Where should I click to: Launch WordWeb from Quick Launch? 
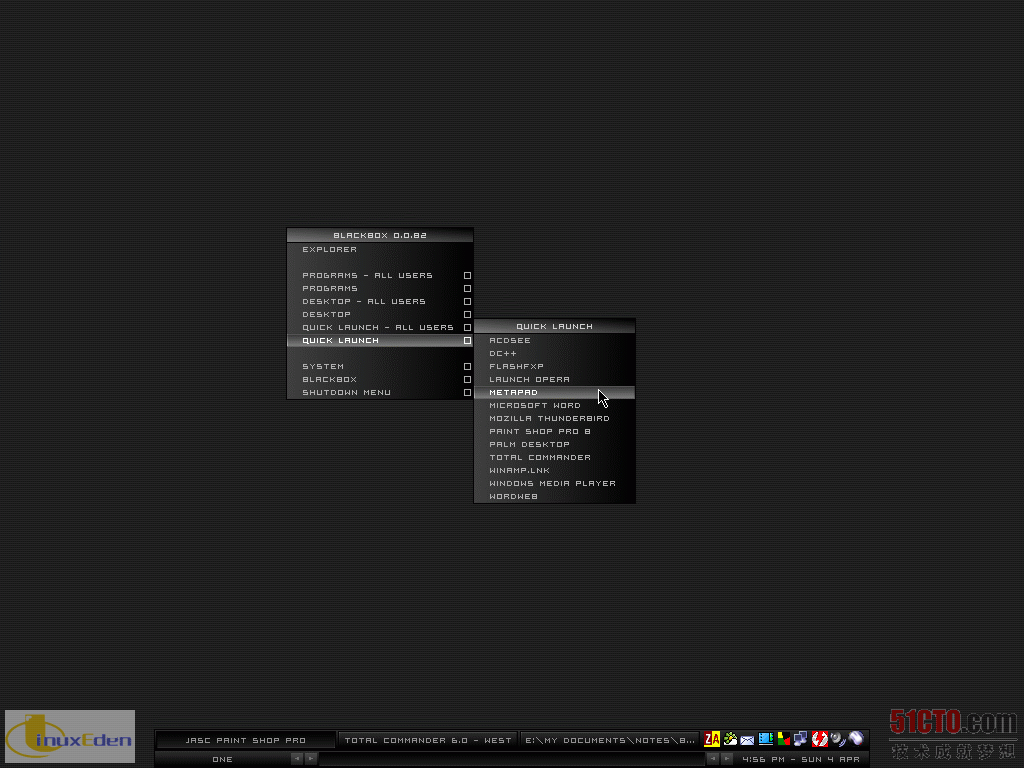(x=554, y=496)
